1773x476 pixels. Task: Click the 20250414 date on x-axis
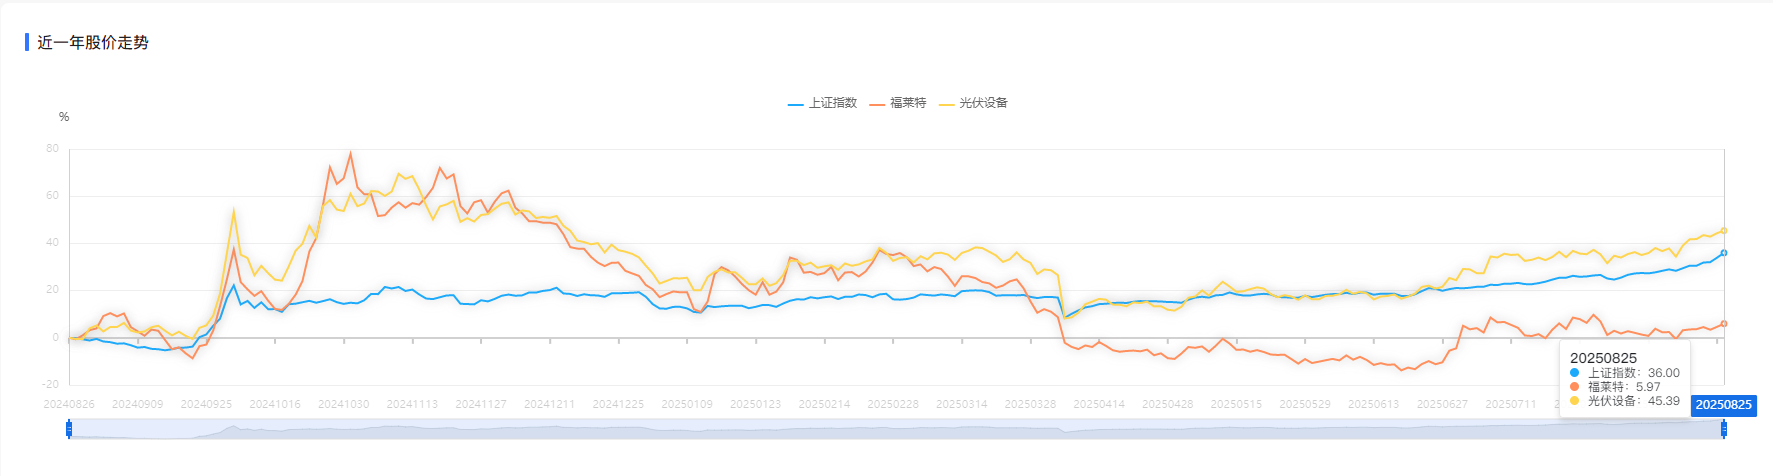(x=1099, y=404)
